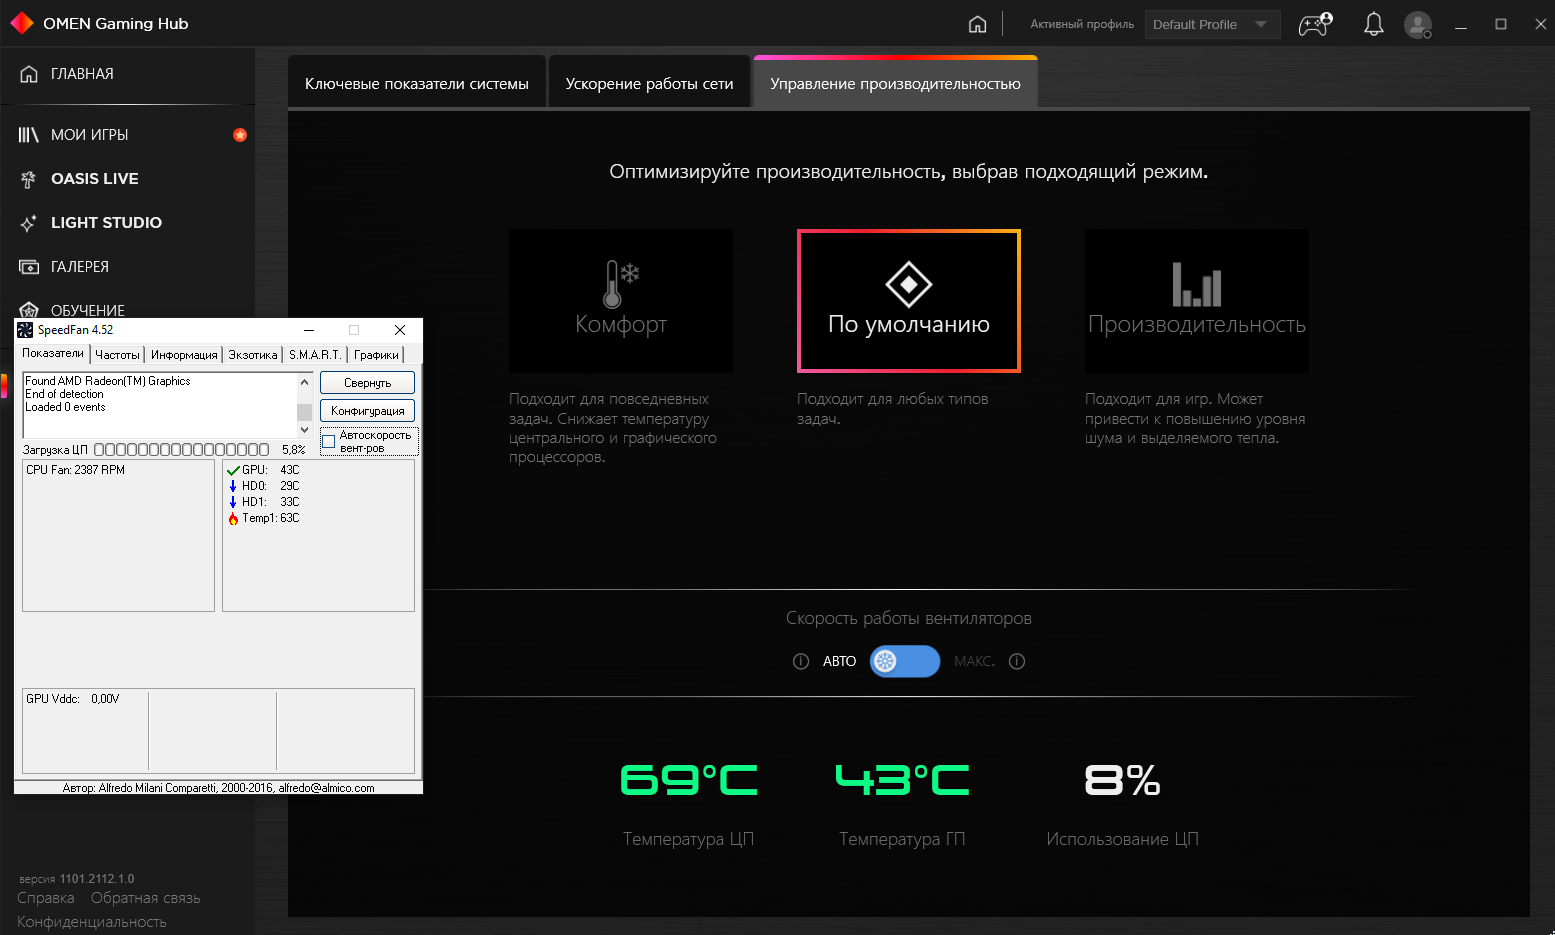
Task: Click the info icon beside АВТО
Action: point(800,661)
